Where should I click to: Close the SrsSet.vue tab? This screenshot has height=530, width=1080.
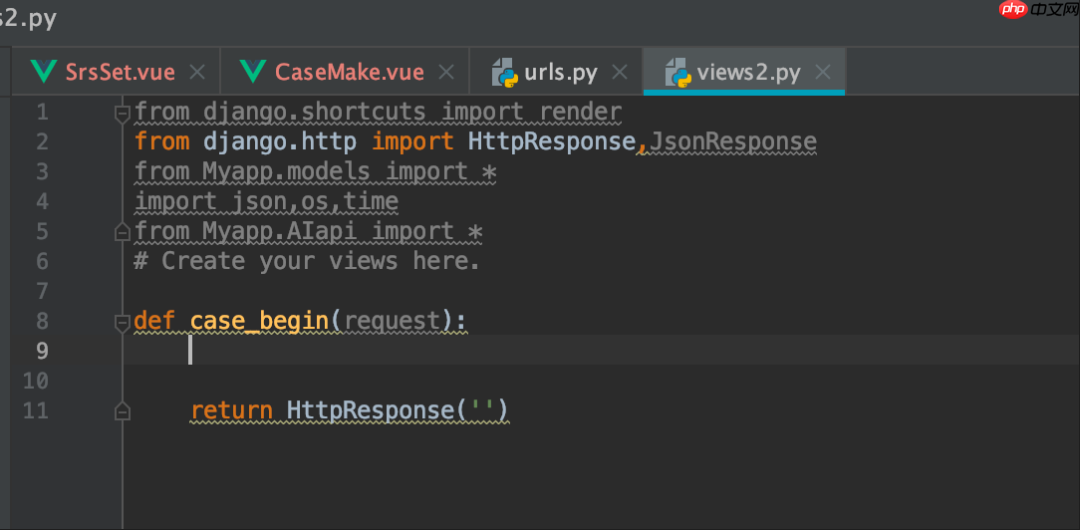[197, 72]
